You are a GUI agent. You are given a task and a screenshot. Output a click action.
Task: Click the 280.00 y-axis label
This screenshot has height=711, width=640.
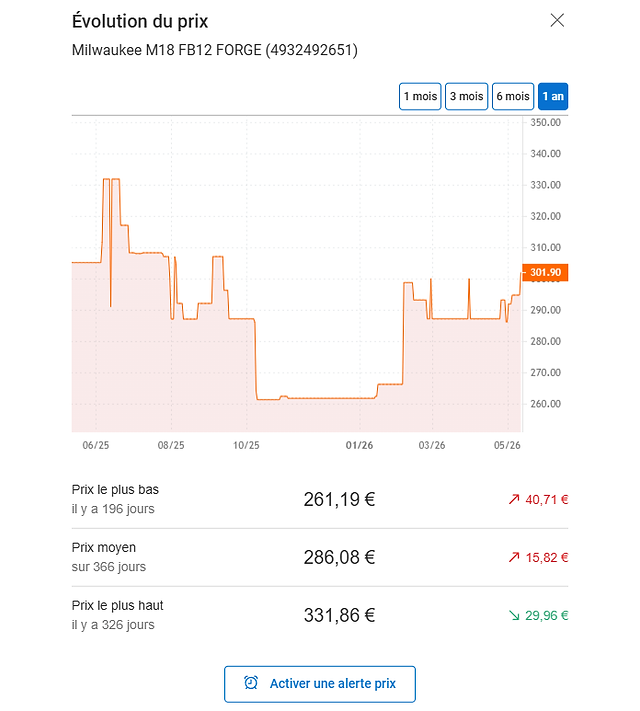(x=546, y=341)
